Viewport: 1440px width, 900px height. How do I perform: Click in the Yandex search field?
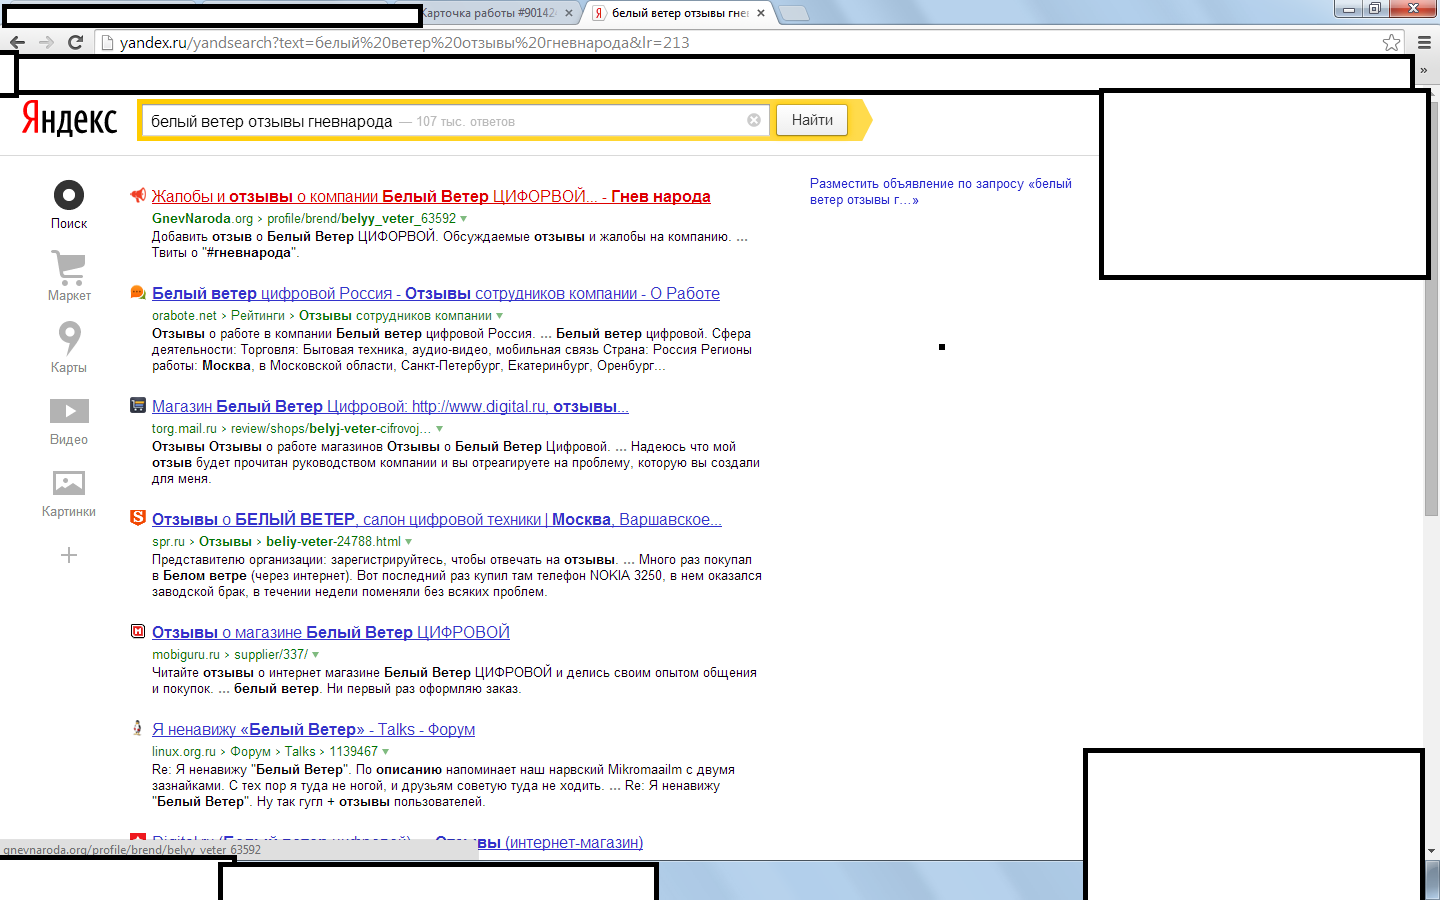(x=455, y=120)
